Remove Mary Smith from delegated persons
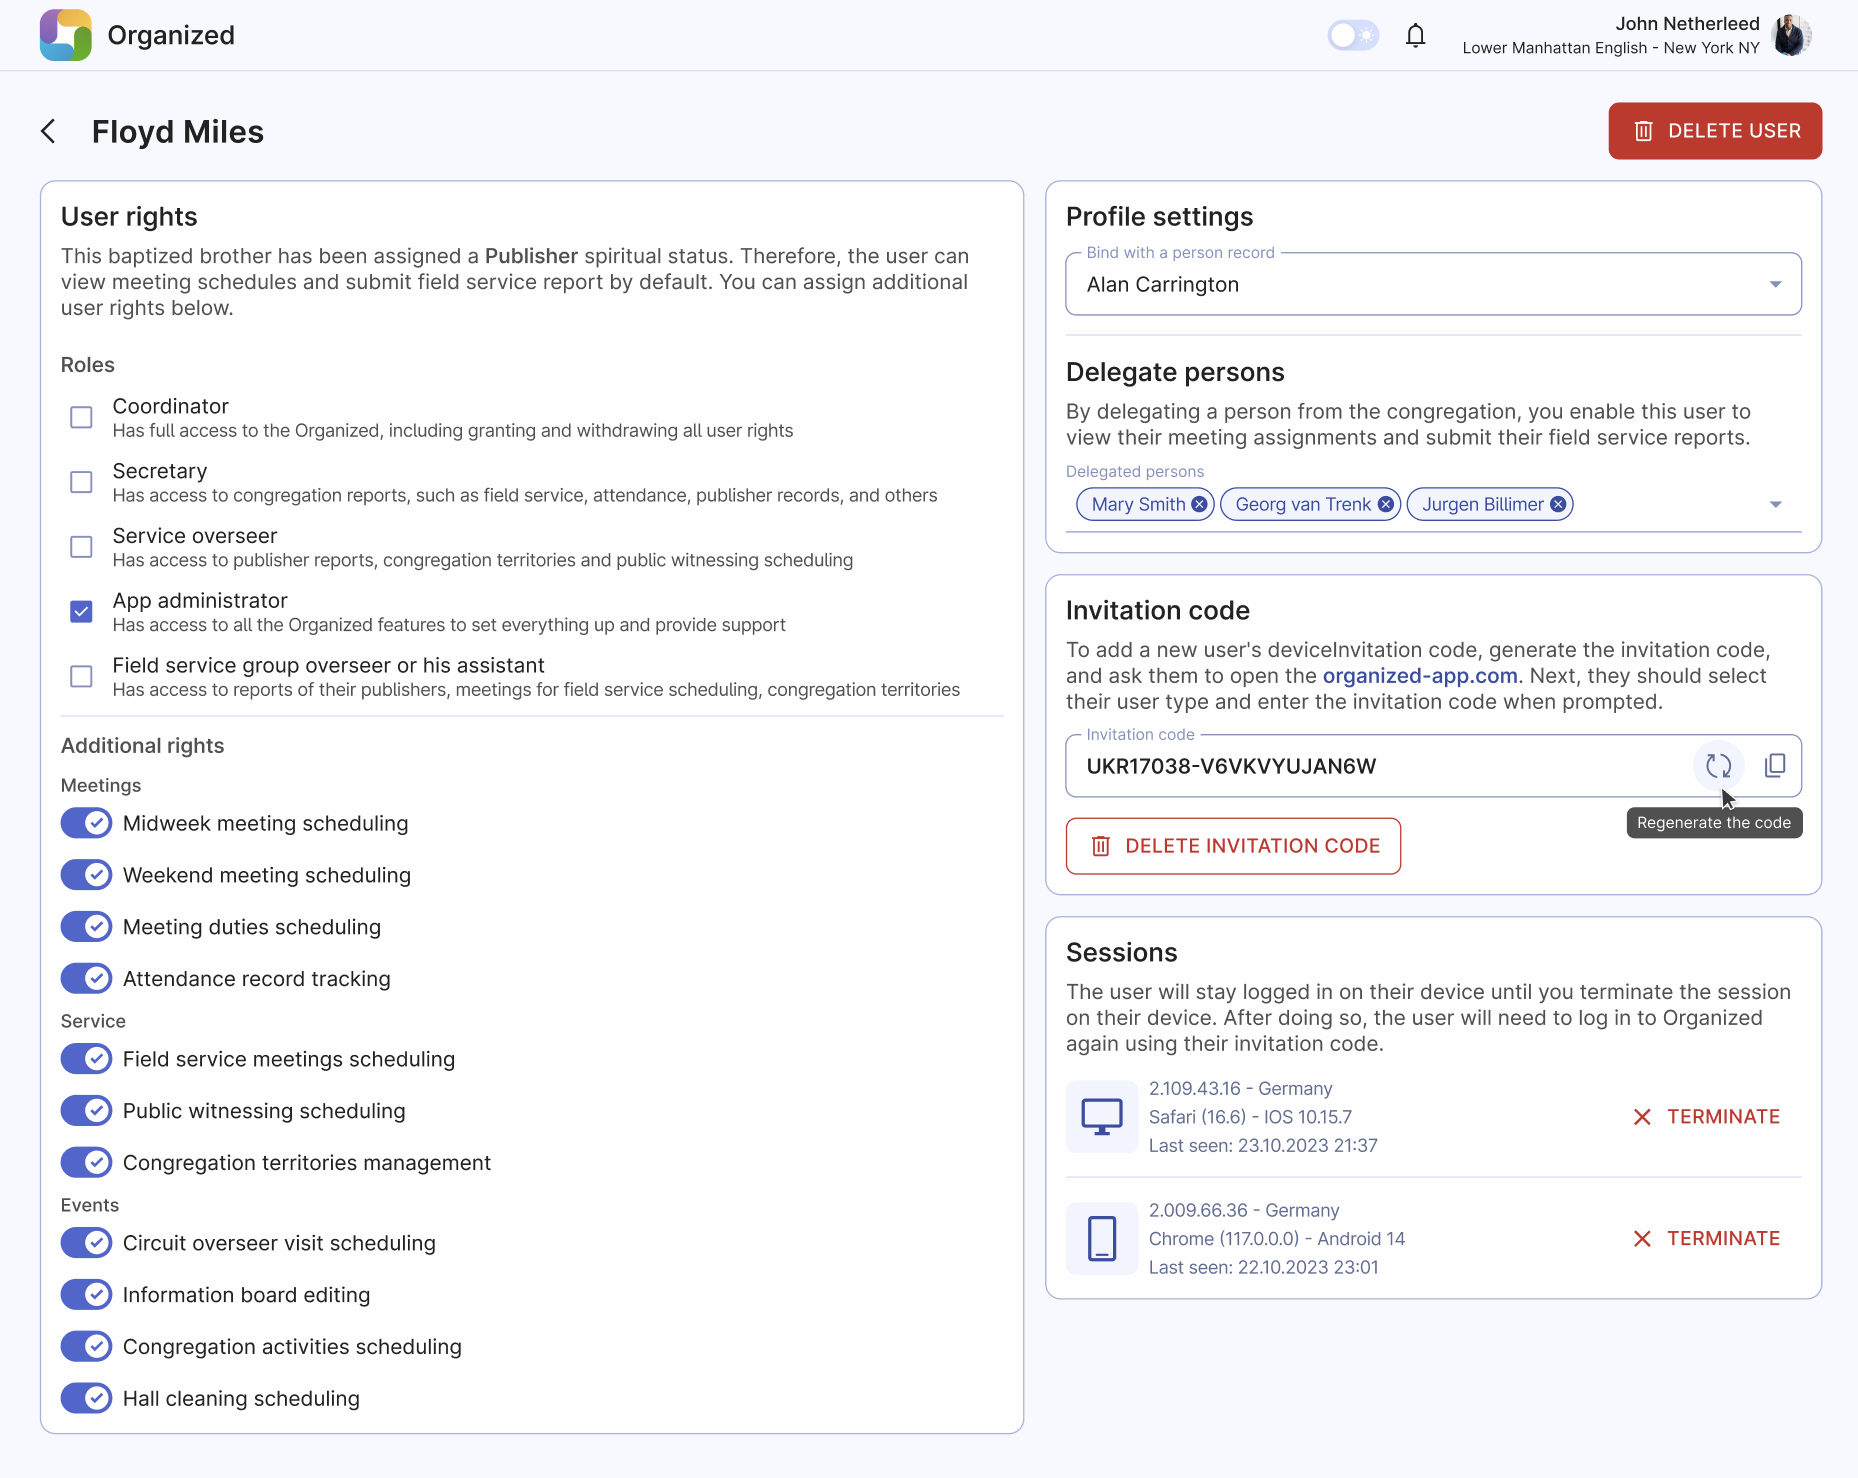 [1199, 504]
